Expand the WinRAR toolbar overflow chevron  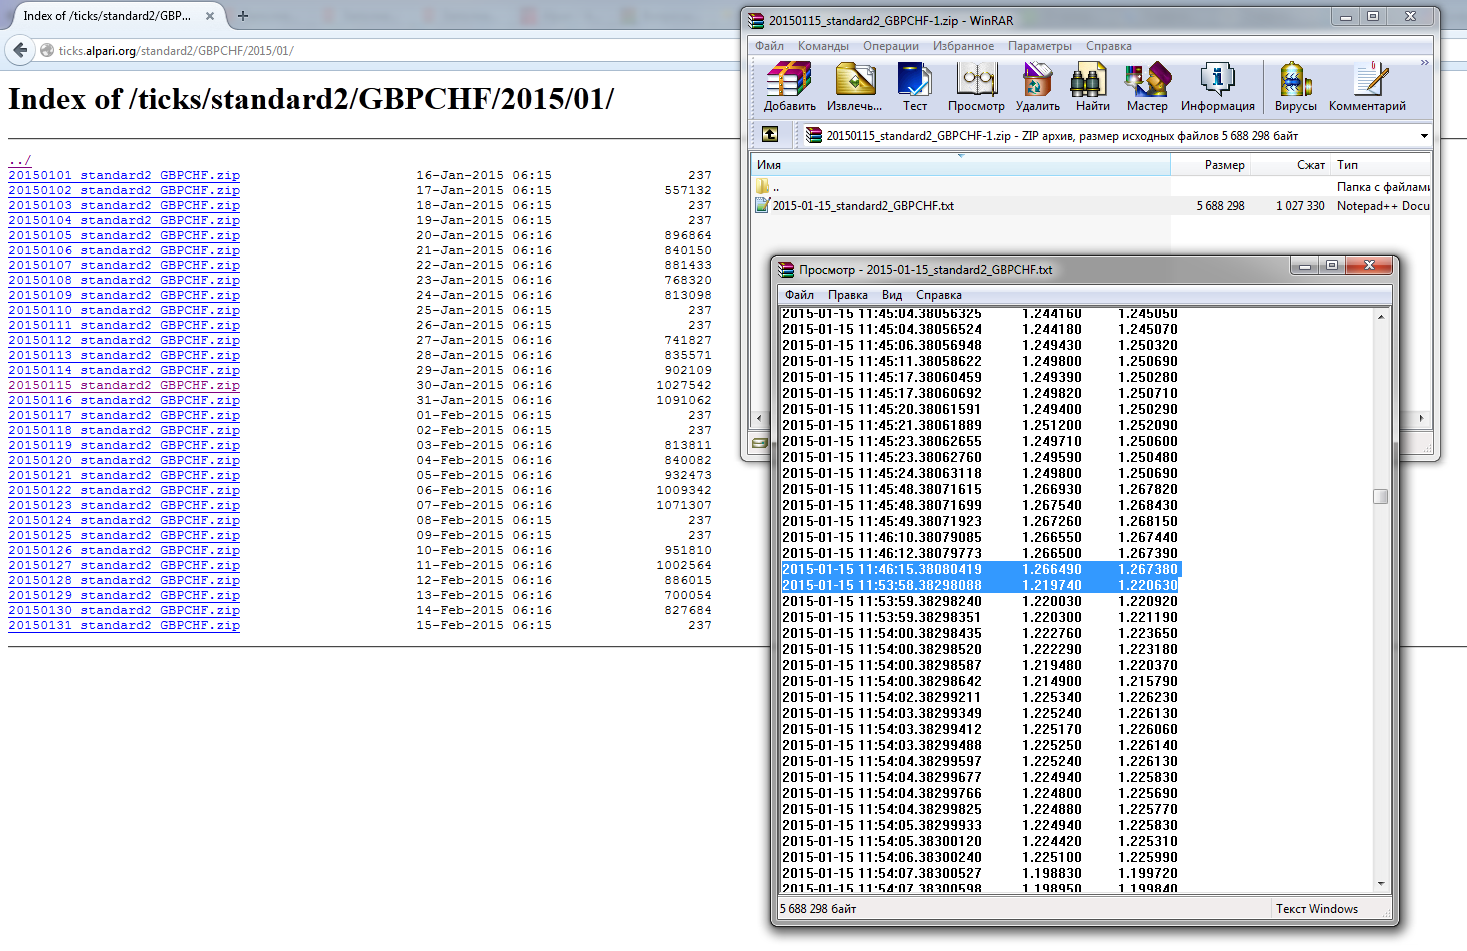click(x=1424, y=63)
